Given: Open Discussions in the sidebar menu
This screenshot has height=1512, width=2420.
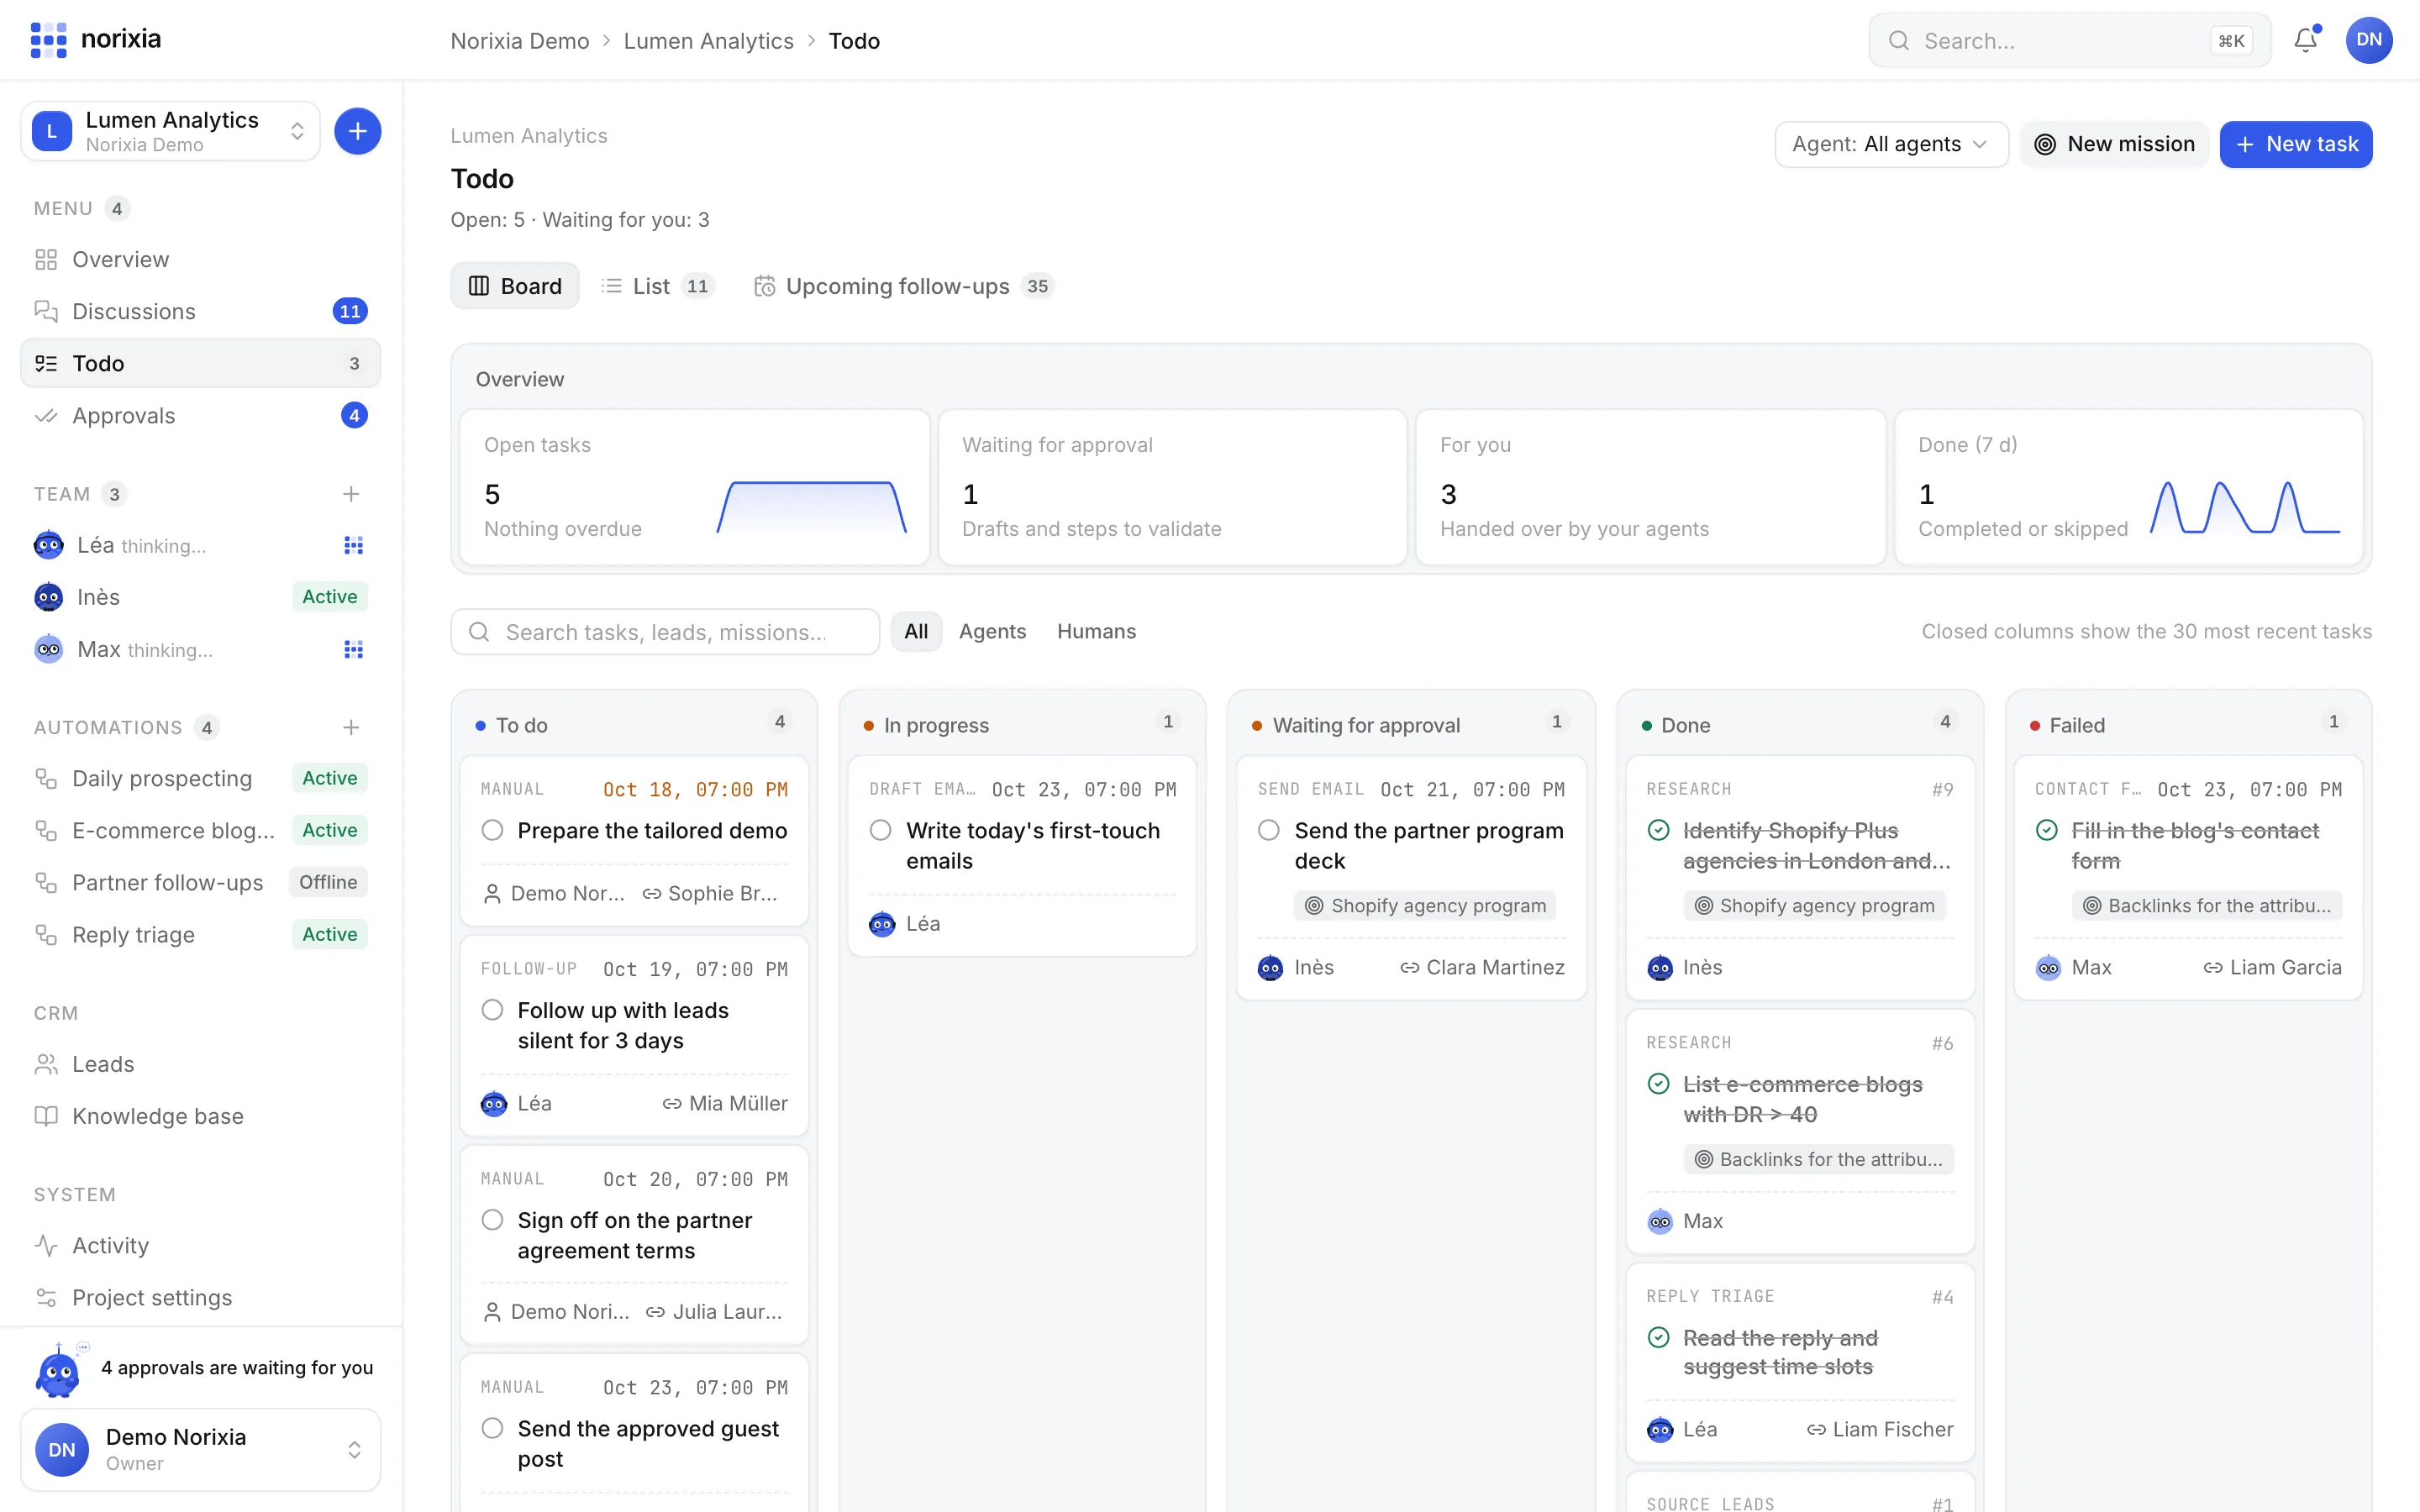Looking at the screenshot, I should click(200, 311).
